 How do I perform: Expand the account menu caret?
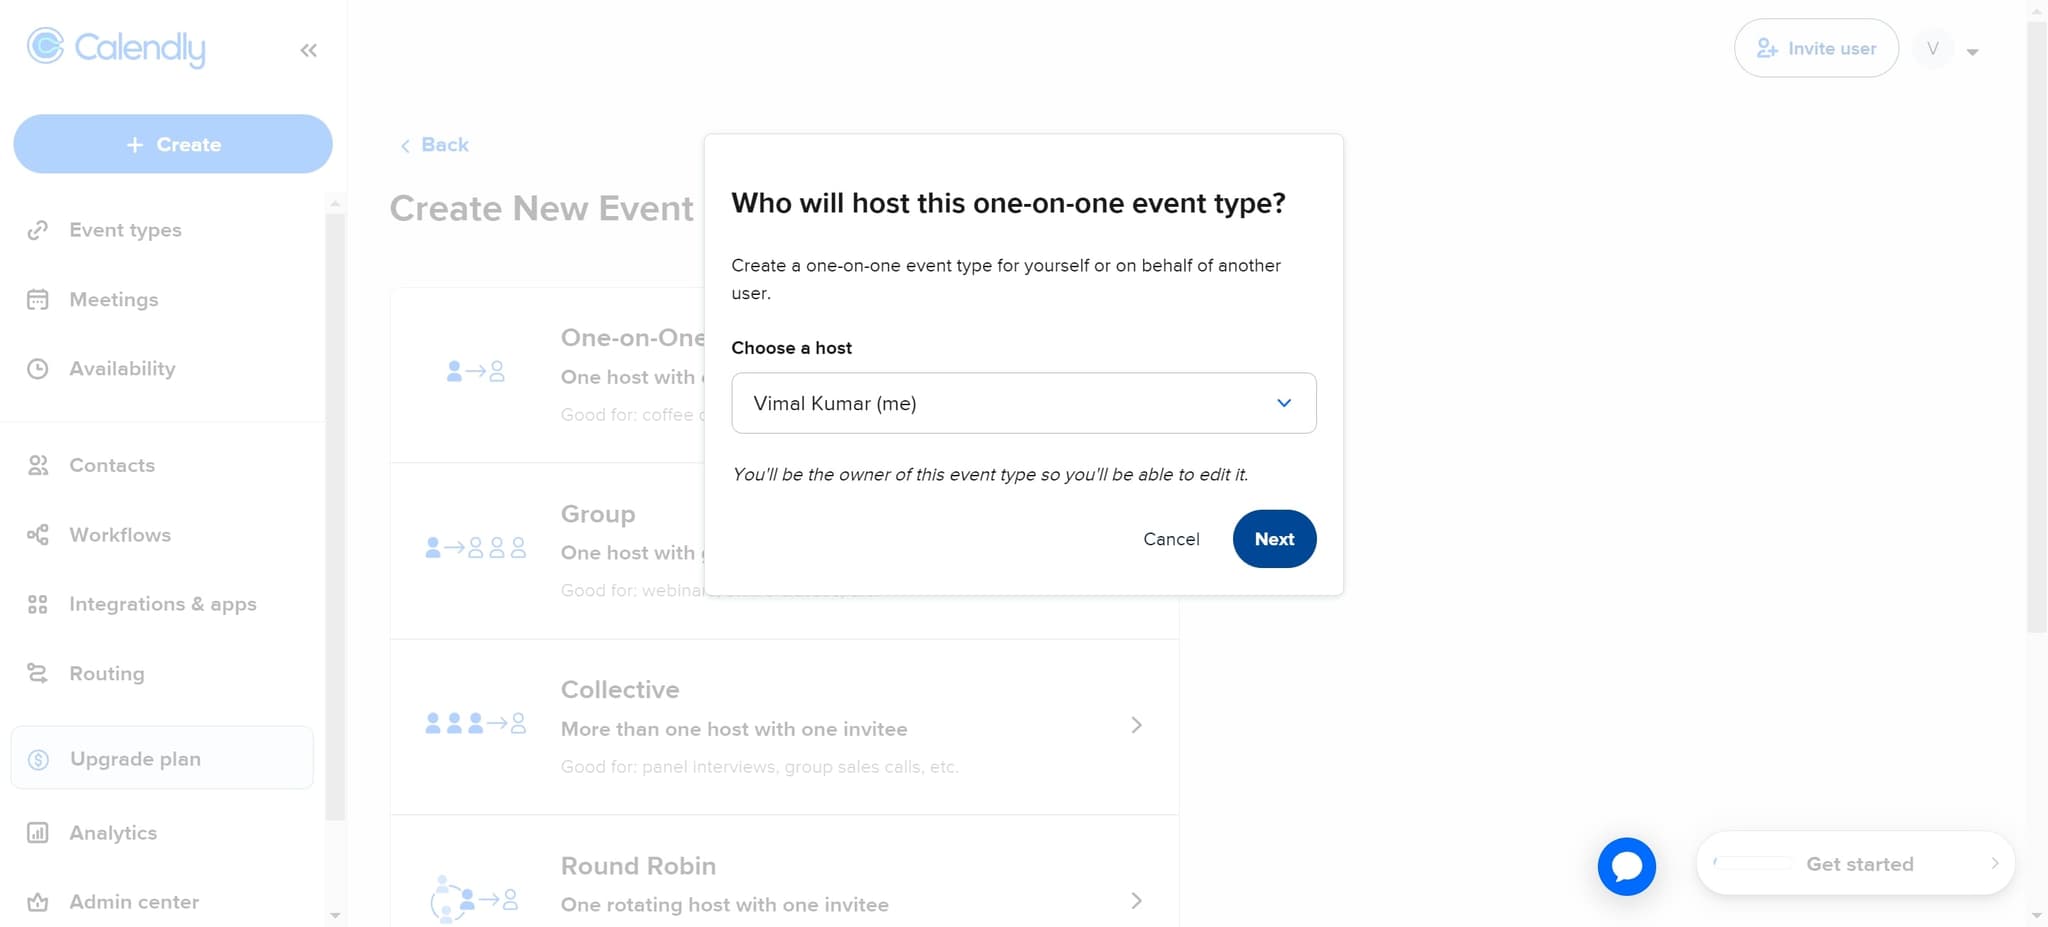[x=1972, y=52]
